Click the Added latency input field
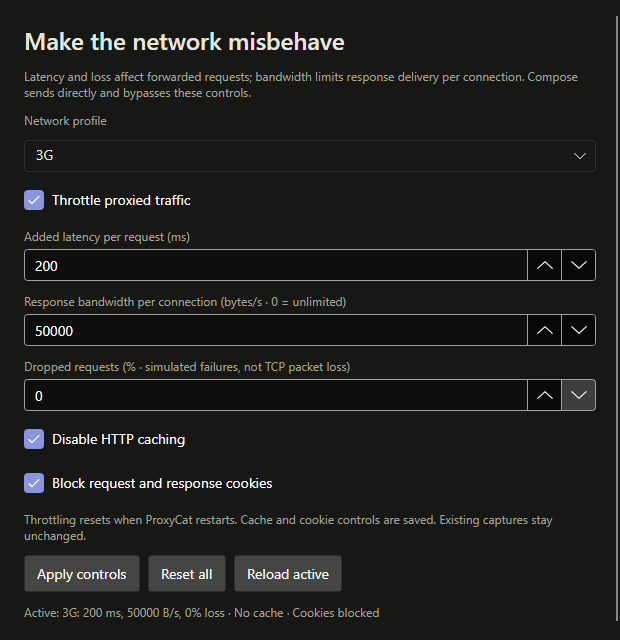Screen dimensions: 620x640 pyautogui.click(x=276, y=265)
